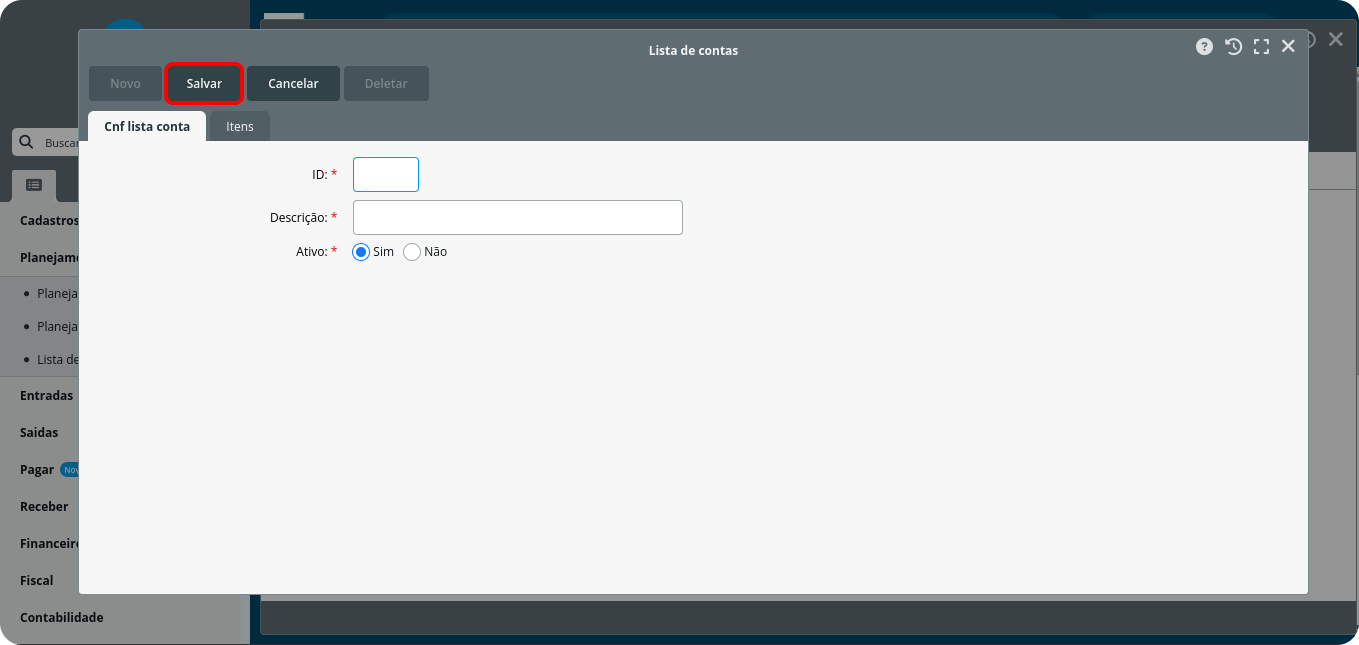Open Pagar menu in sidebar
This screenshot has height=645, width=1359.
coord(37,469)
